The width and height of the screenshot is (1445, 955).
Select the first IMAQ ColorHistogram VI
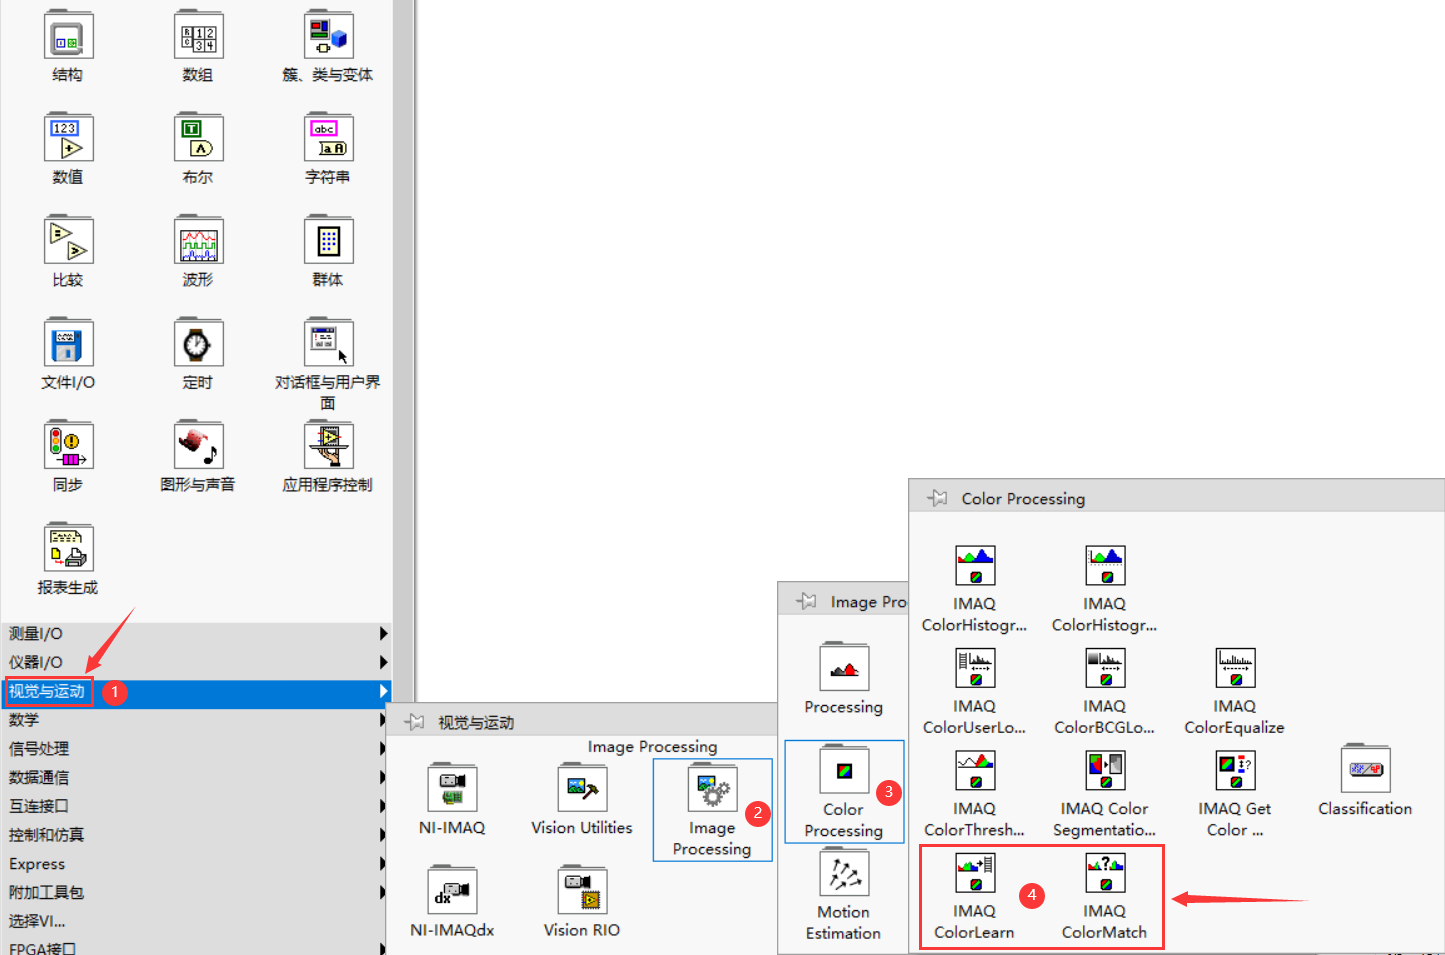(974, 565)
